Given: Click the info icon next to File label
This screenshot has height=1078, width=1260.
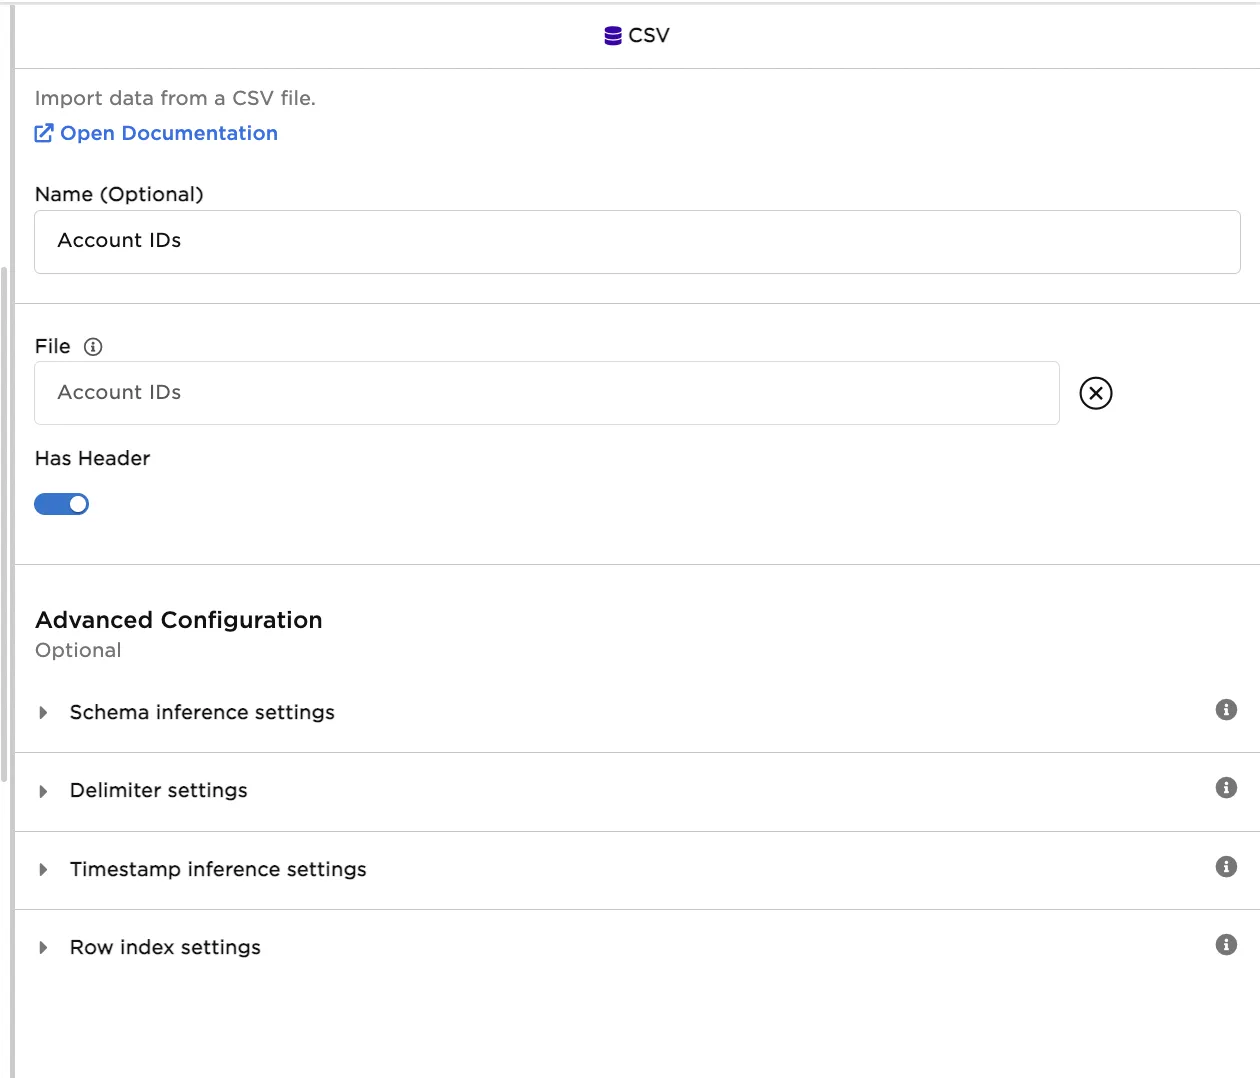Looking at the screenshot, I should (93, 346).
